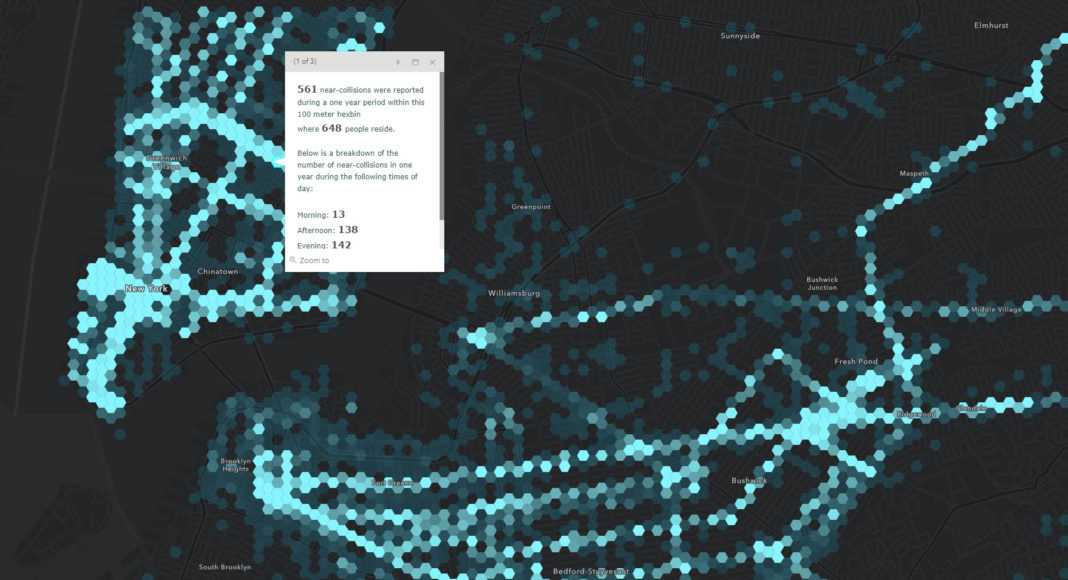Click the Zoom to link
This screenshot has height=580, width=1068.
pyautogui.click(x=314, y=261)
